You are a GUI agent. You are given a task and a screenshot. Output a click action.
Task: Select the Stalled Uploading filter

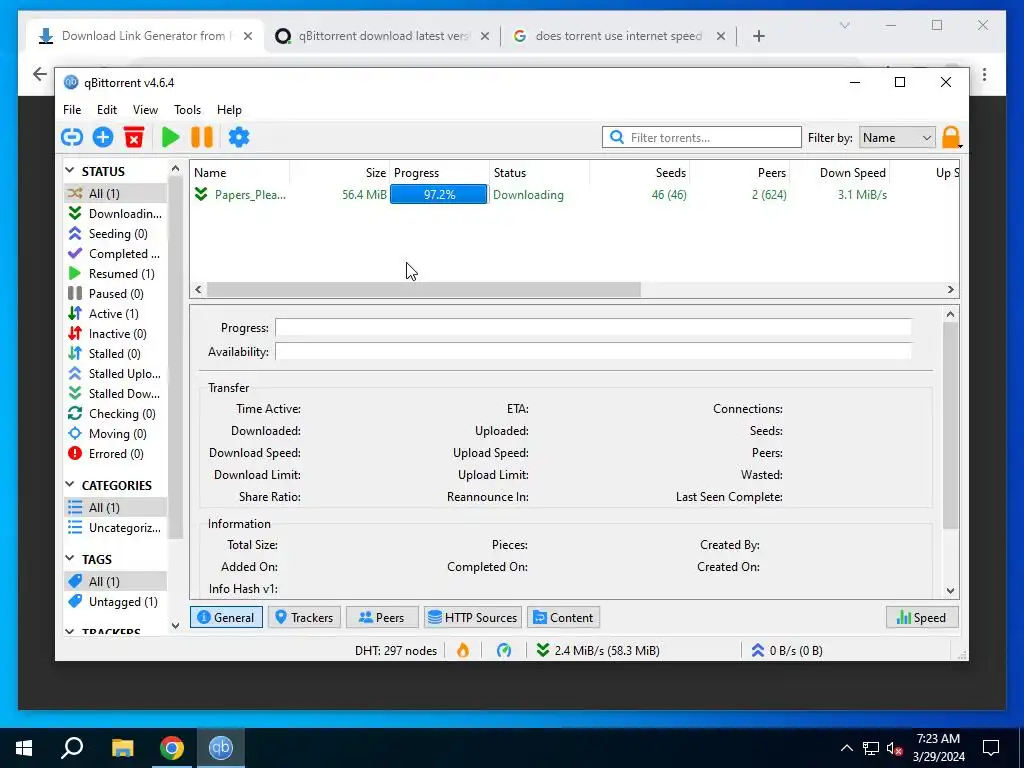pos(116,374)
